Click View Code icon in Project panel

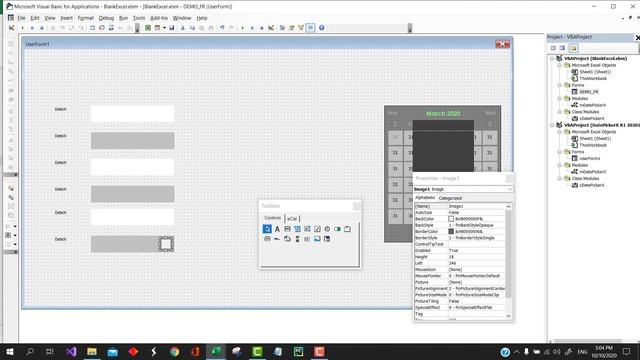tap(553, 48)
